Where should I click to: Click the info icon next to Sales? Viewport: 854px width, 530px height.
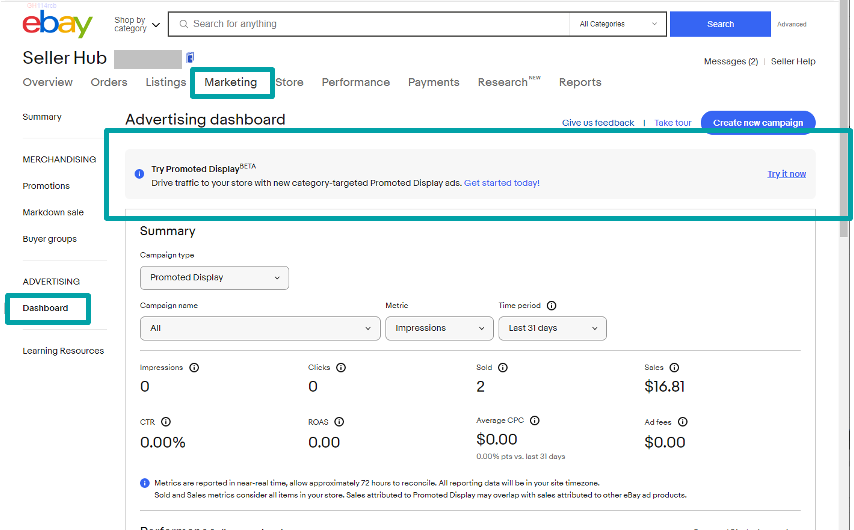click(x=674, y=368)
